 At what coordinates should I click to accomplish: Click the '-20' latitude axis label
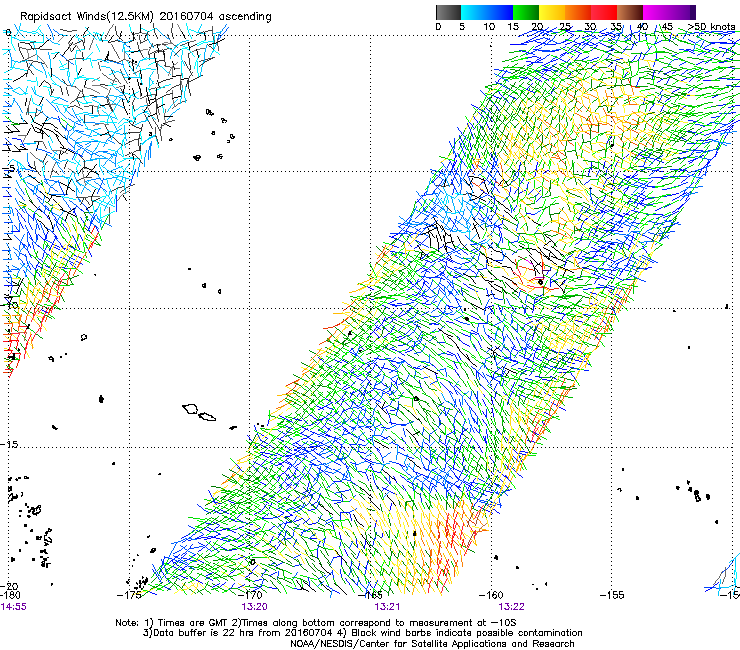(10, 587)
